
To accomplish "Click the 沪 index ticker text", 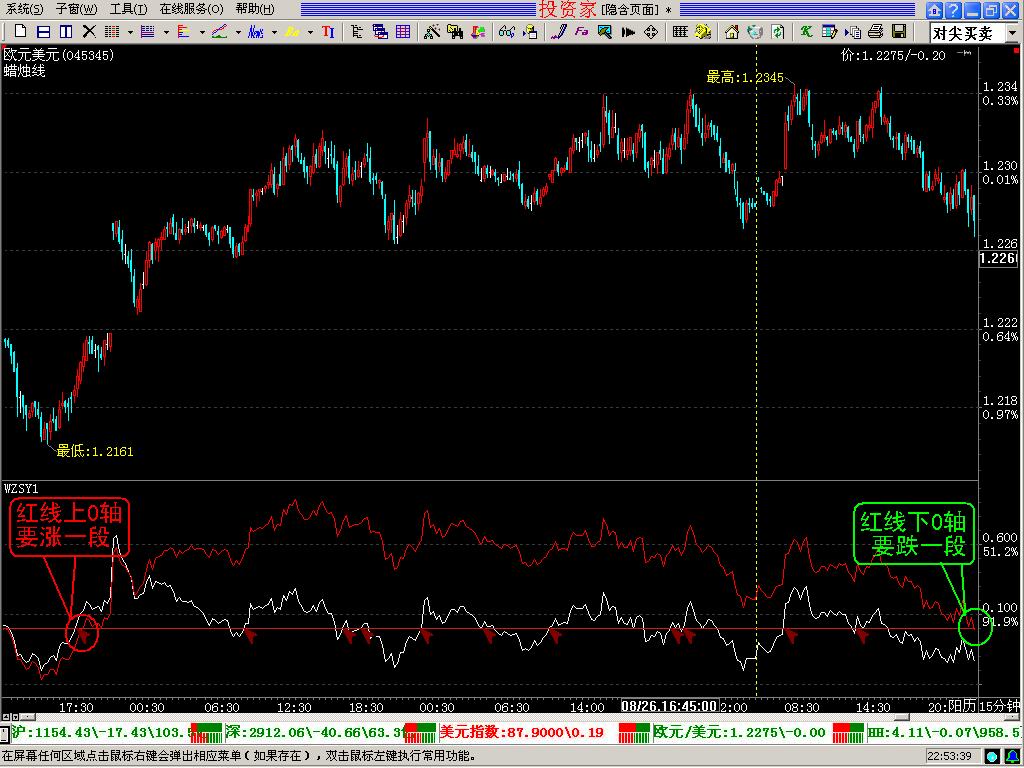I will click(103, 732).
